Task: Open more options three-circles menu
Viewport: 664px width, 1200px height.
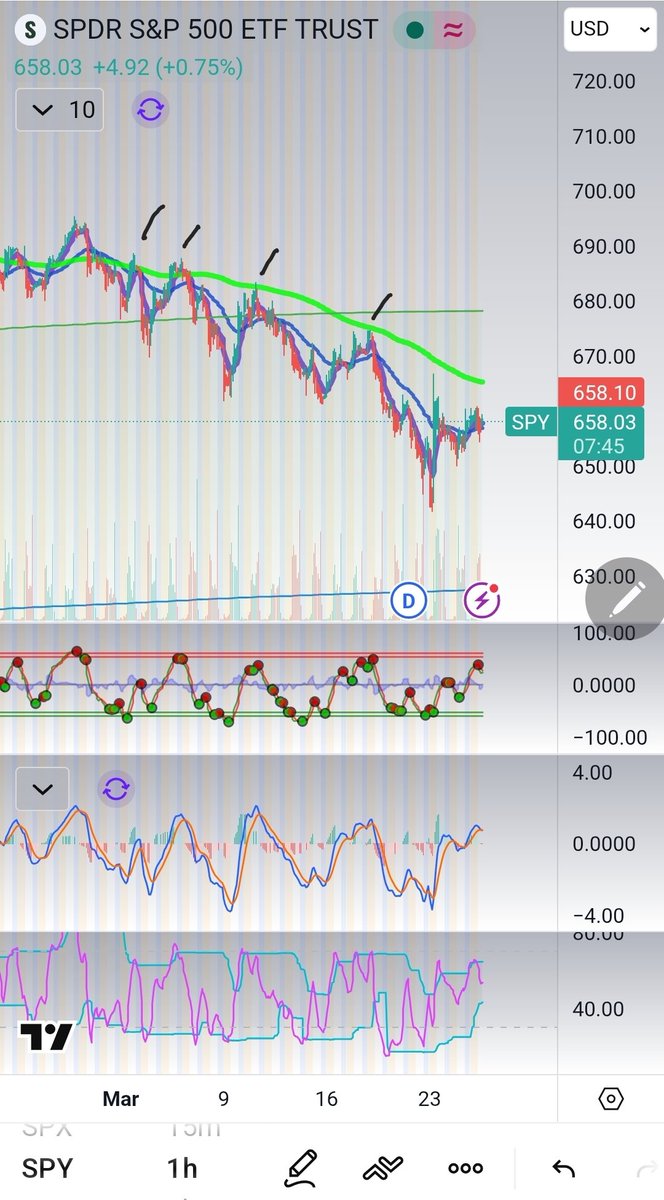Action: 465,1168
